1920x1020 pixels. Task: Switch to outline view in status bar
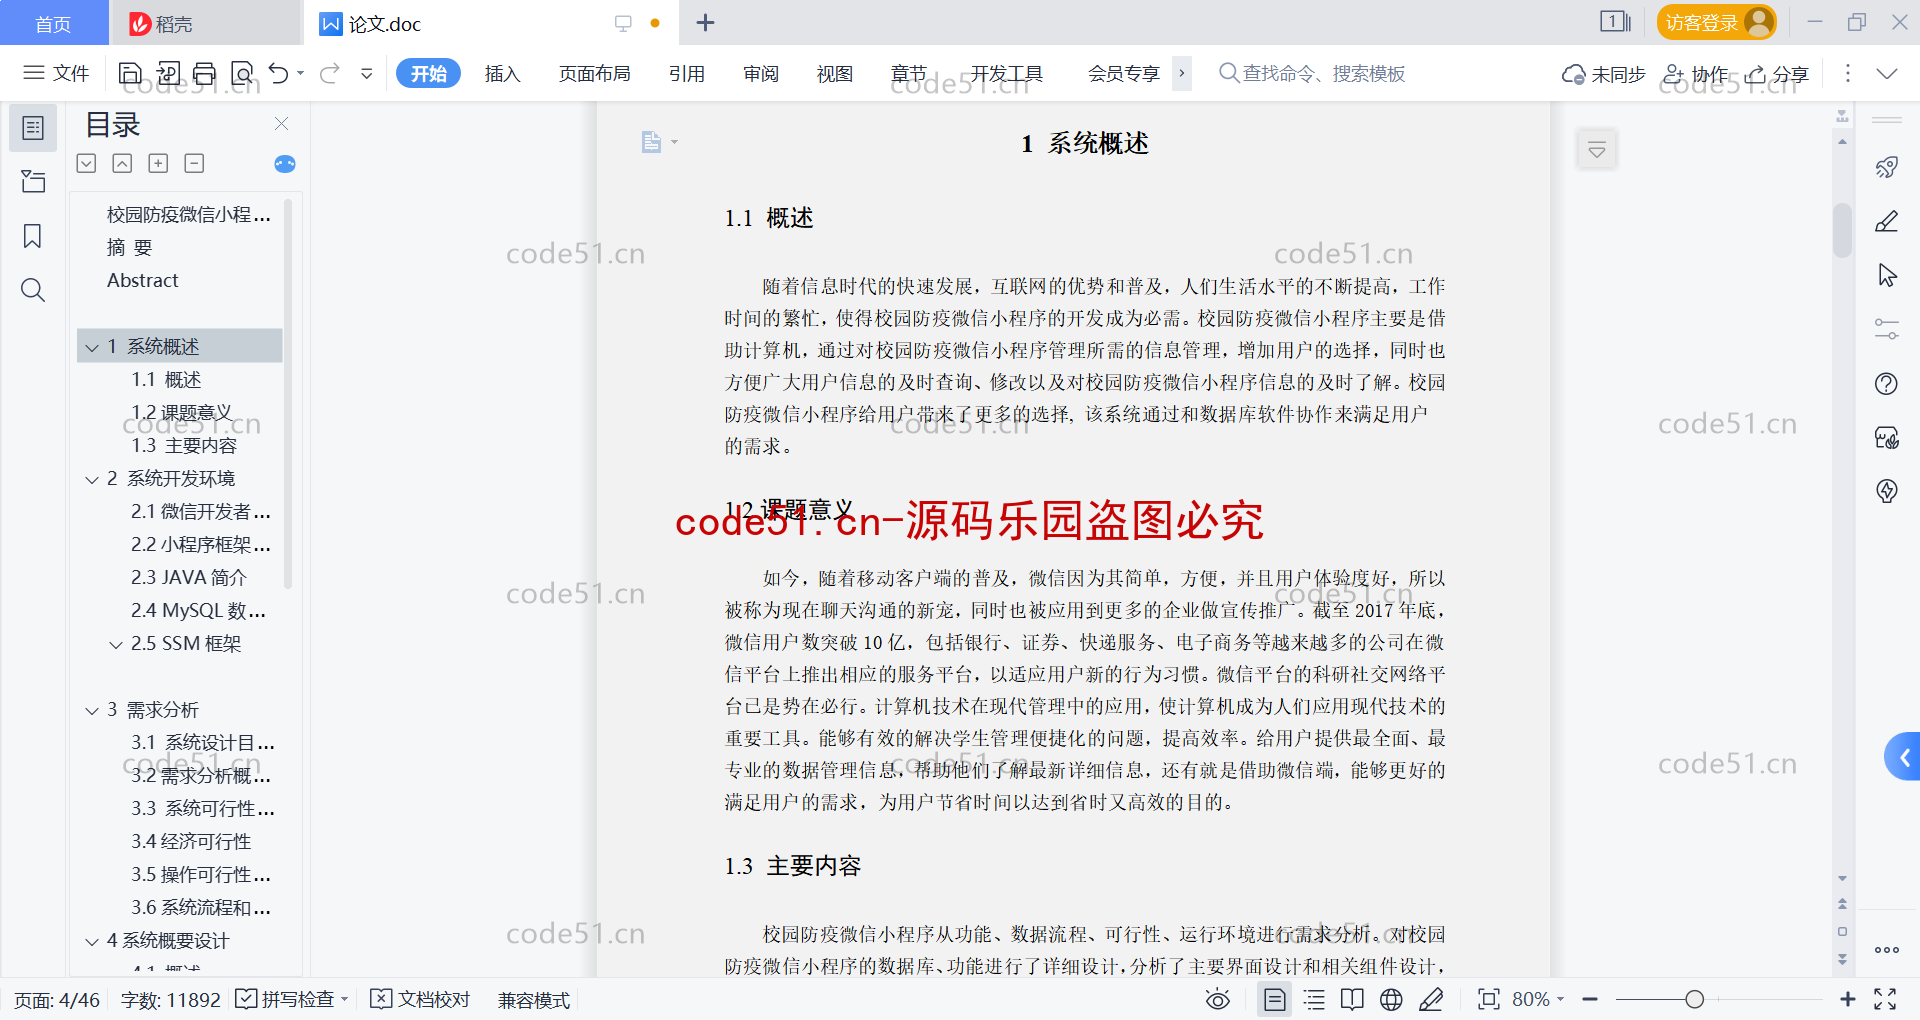pyautogui.click(x=1315, y=999)
